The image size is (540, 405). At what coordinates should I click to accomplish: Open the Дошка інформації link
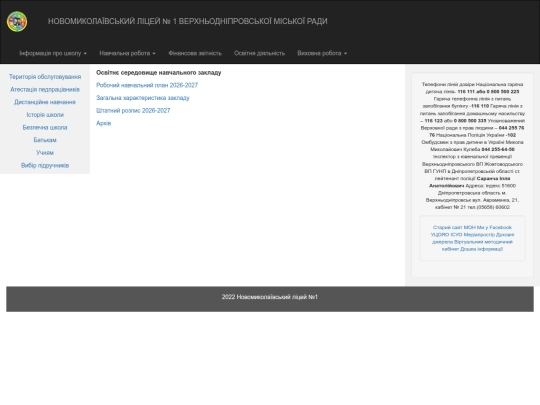[x=481, y=249]
